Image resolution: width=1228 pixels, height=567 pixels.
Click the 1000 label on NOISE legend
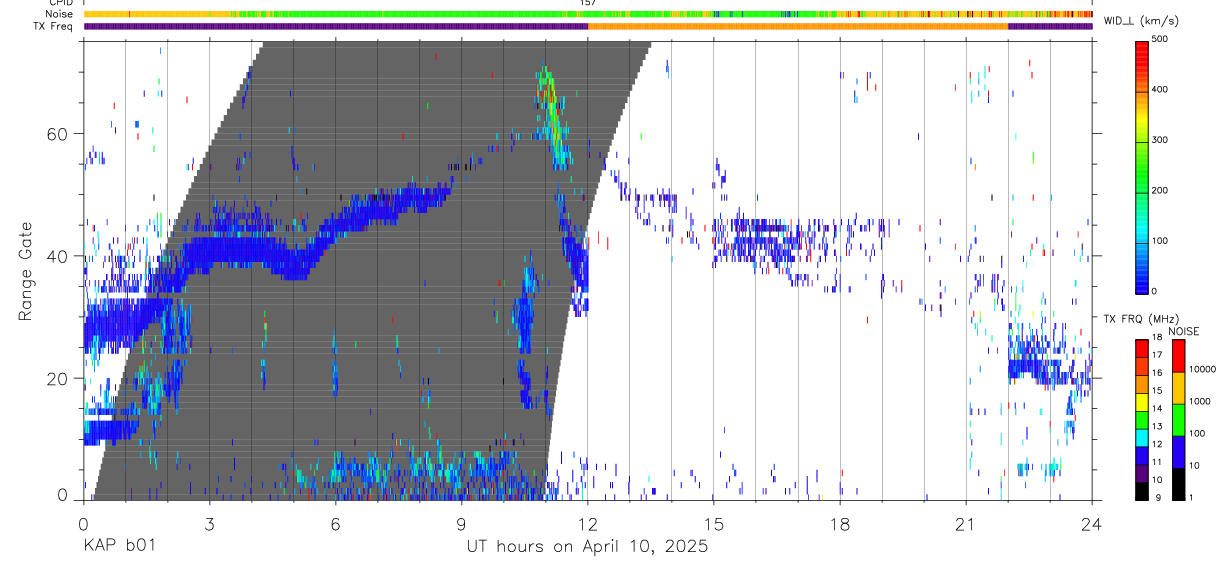[x=1199, y=402]
